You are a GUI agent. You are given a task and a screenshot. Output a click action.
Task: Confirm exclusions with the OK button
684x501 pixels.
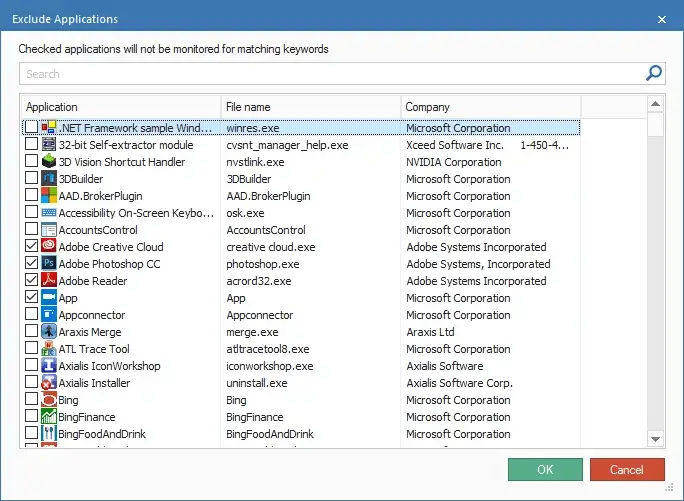coord(545,470)
